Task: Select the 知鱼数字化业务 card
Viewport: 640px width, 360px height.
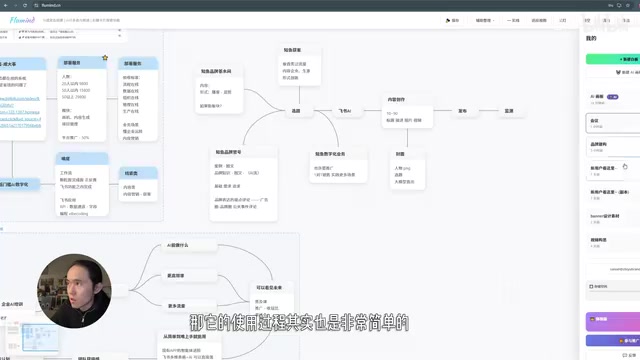Action: point(338,165)
